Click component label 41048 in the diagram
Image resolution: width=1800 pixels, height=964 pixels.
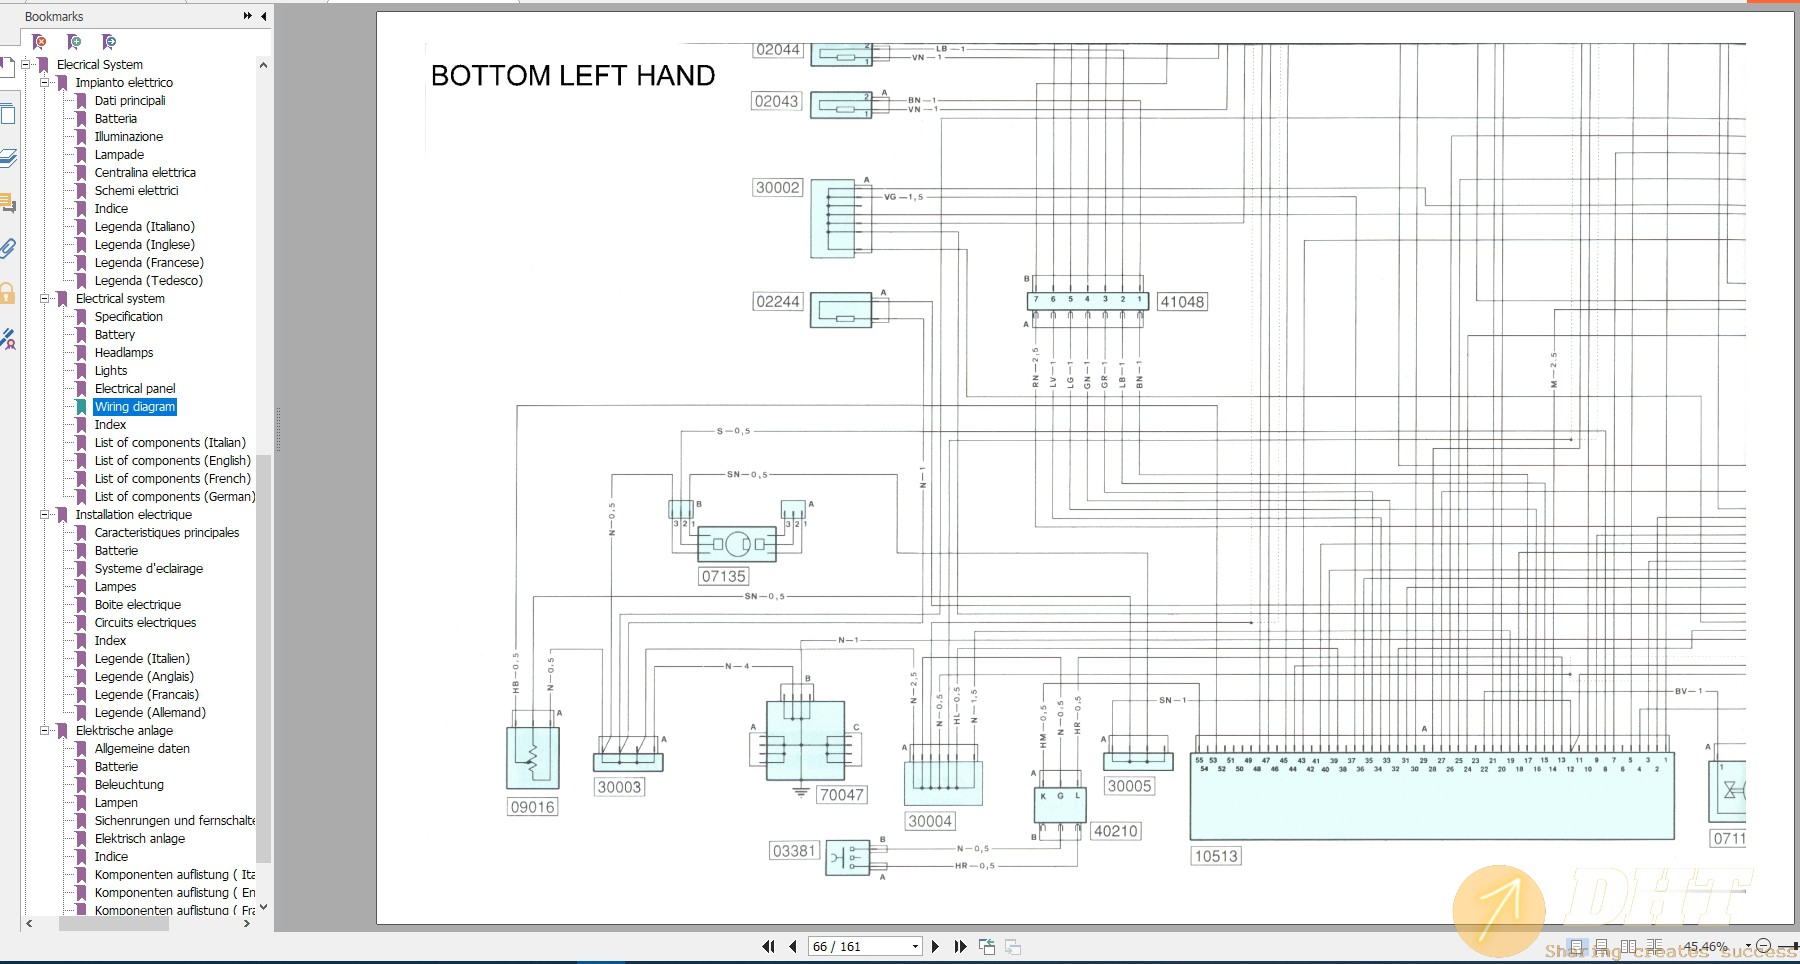(x=1182, y=301)
